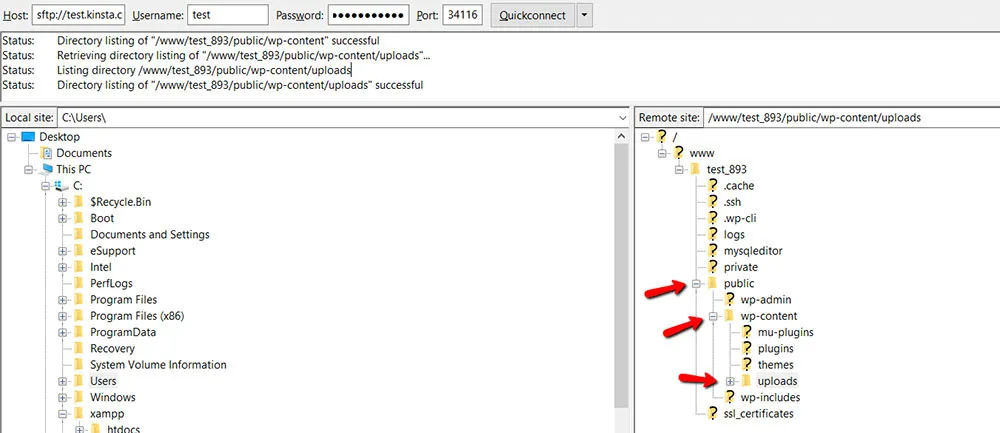Click the unknown-folder icon for mysqleditor
This screenshot has width=1000, height=433.
712,251
